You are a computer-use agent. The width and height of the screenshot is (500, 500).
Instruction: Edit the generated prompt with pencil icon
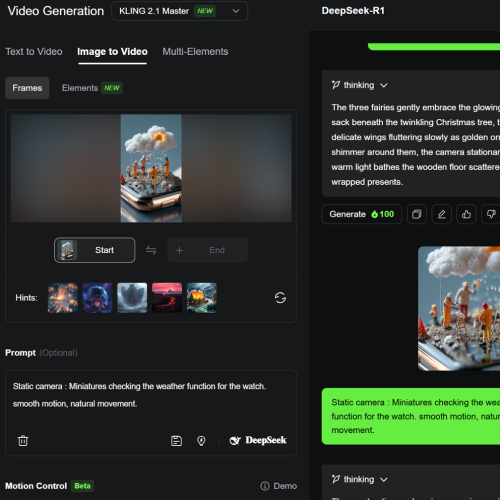(x=442, y=214)
